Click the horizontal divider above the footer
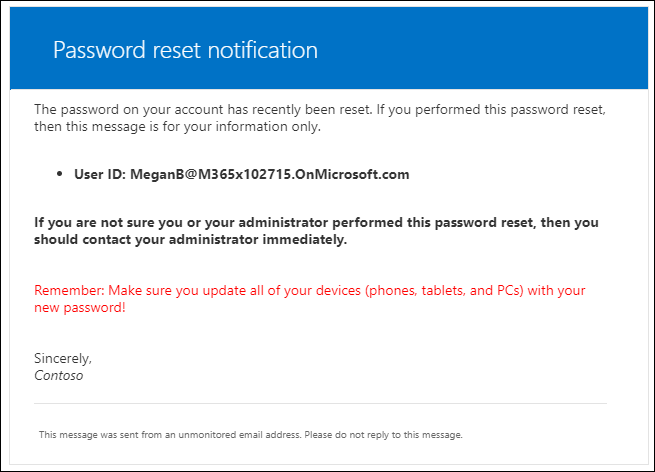The width and height of the screenshot is (655, 472). coord(320,403)
